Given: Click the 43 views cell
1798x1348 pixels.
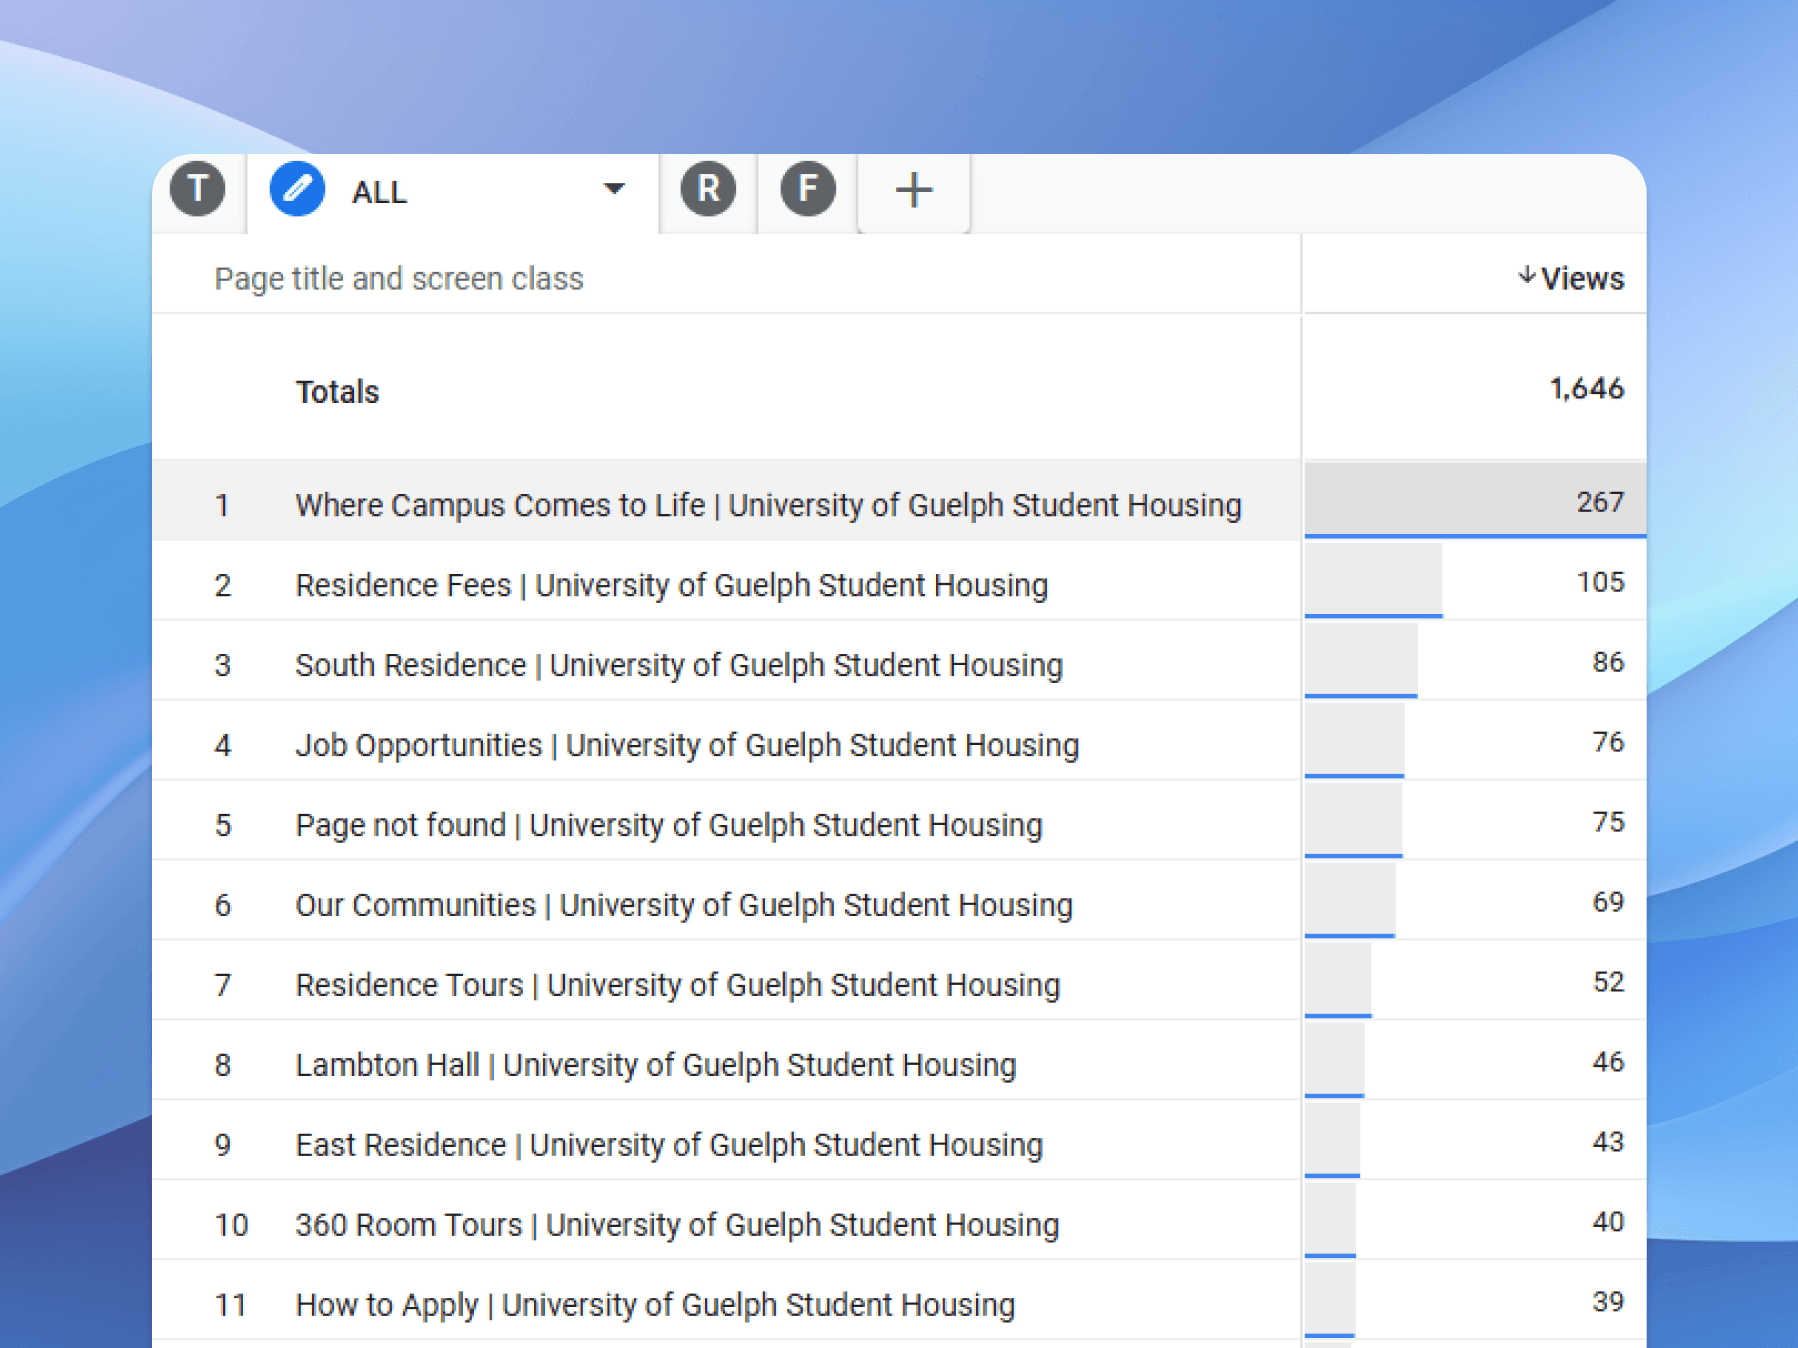Looking at the screenshot, I should click(1475, 1141).
